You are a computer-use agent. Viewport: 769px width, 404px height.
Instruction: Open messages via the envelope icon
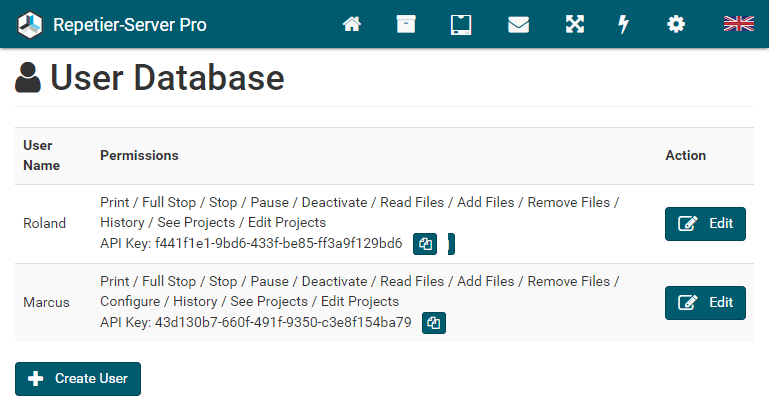click(518, 24)
